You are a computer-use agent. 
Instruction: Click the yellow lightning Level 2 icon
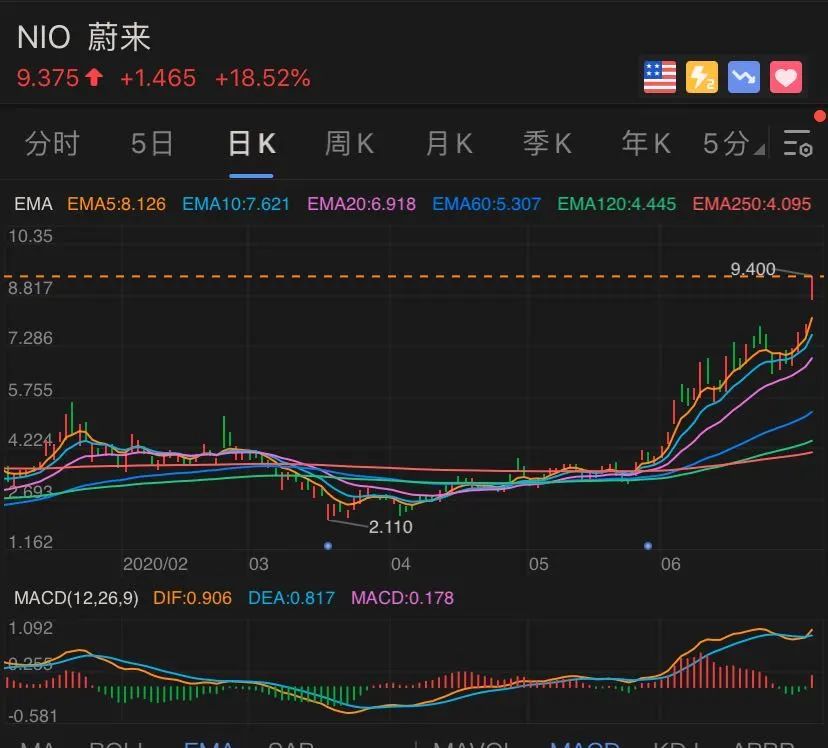702,77
